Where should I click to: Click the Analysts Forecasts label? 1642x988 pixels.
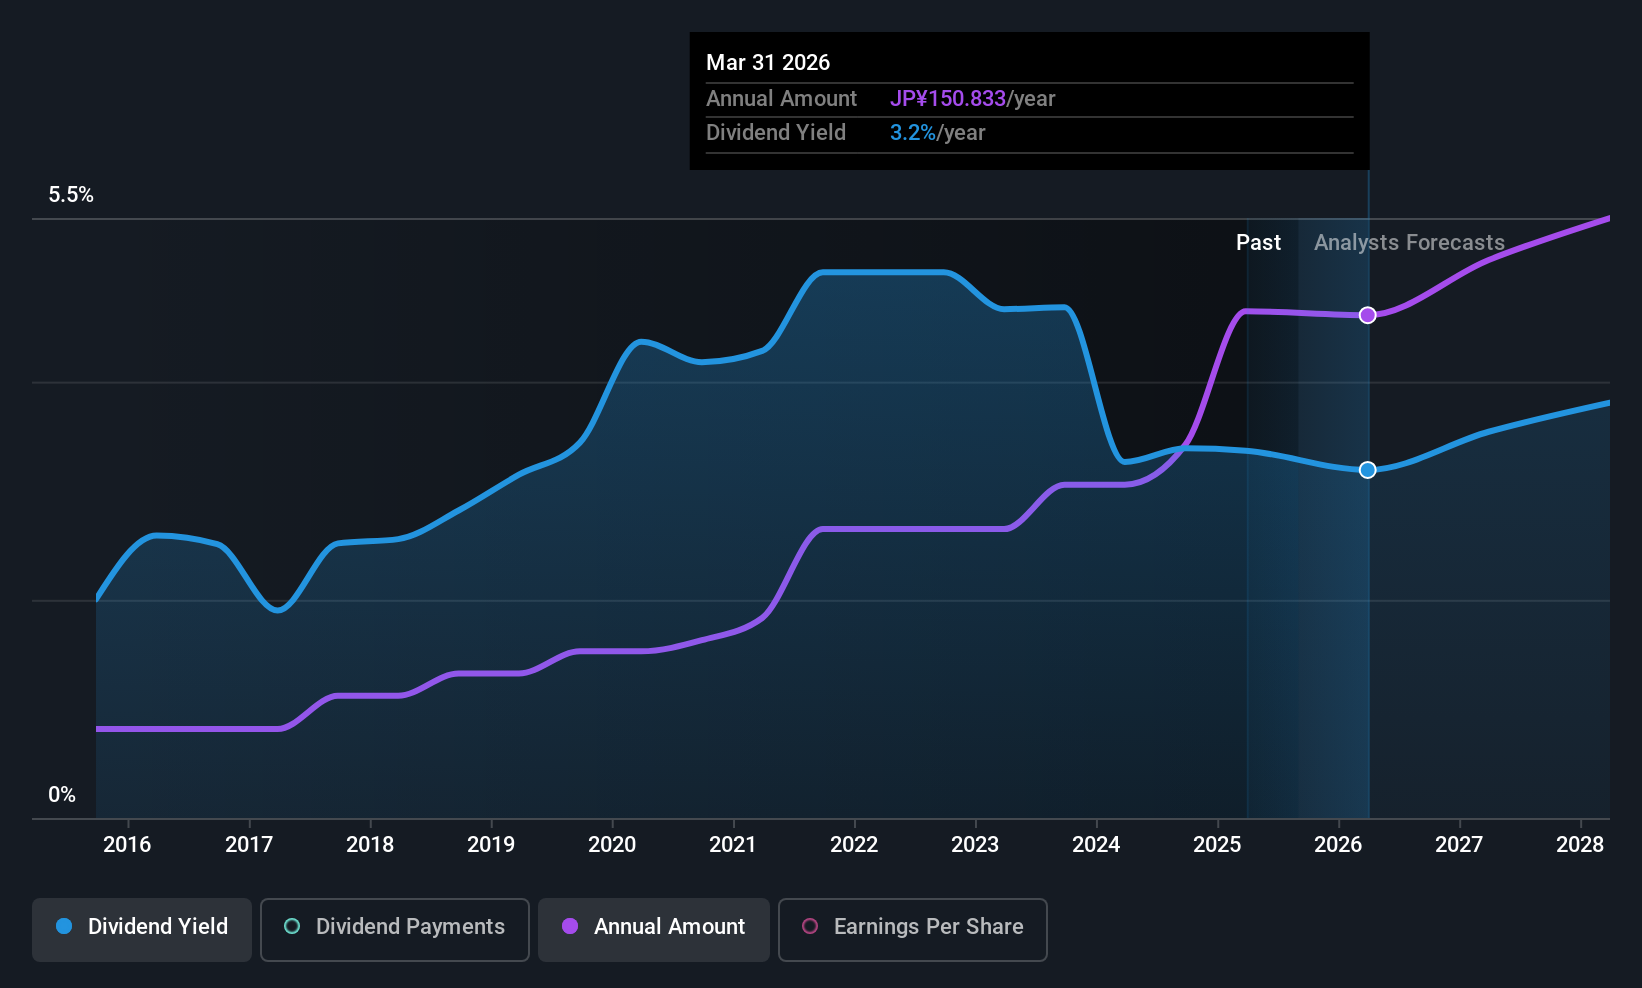pyautogui.click(x=1409, y=243)
